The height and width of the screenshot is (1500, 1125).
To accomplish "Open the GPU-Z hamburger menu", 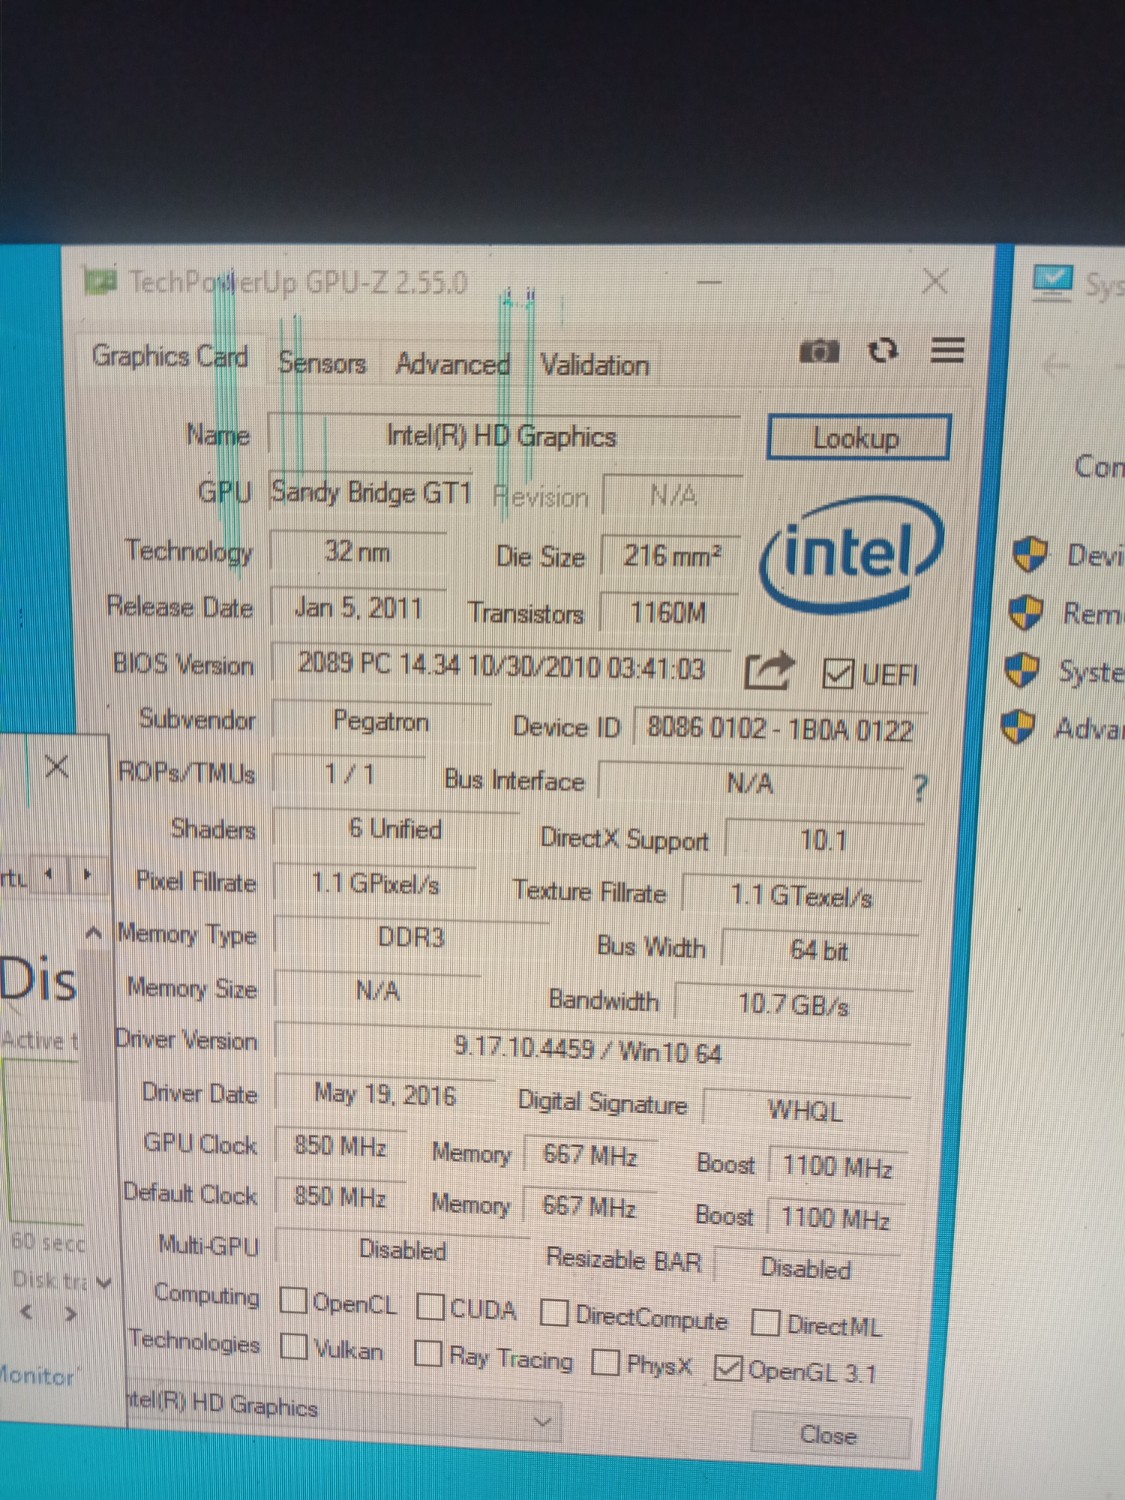I will coord(947,350).
